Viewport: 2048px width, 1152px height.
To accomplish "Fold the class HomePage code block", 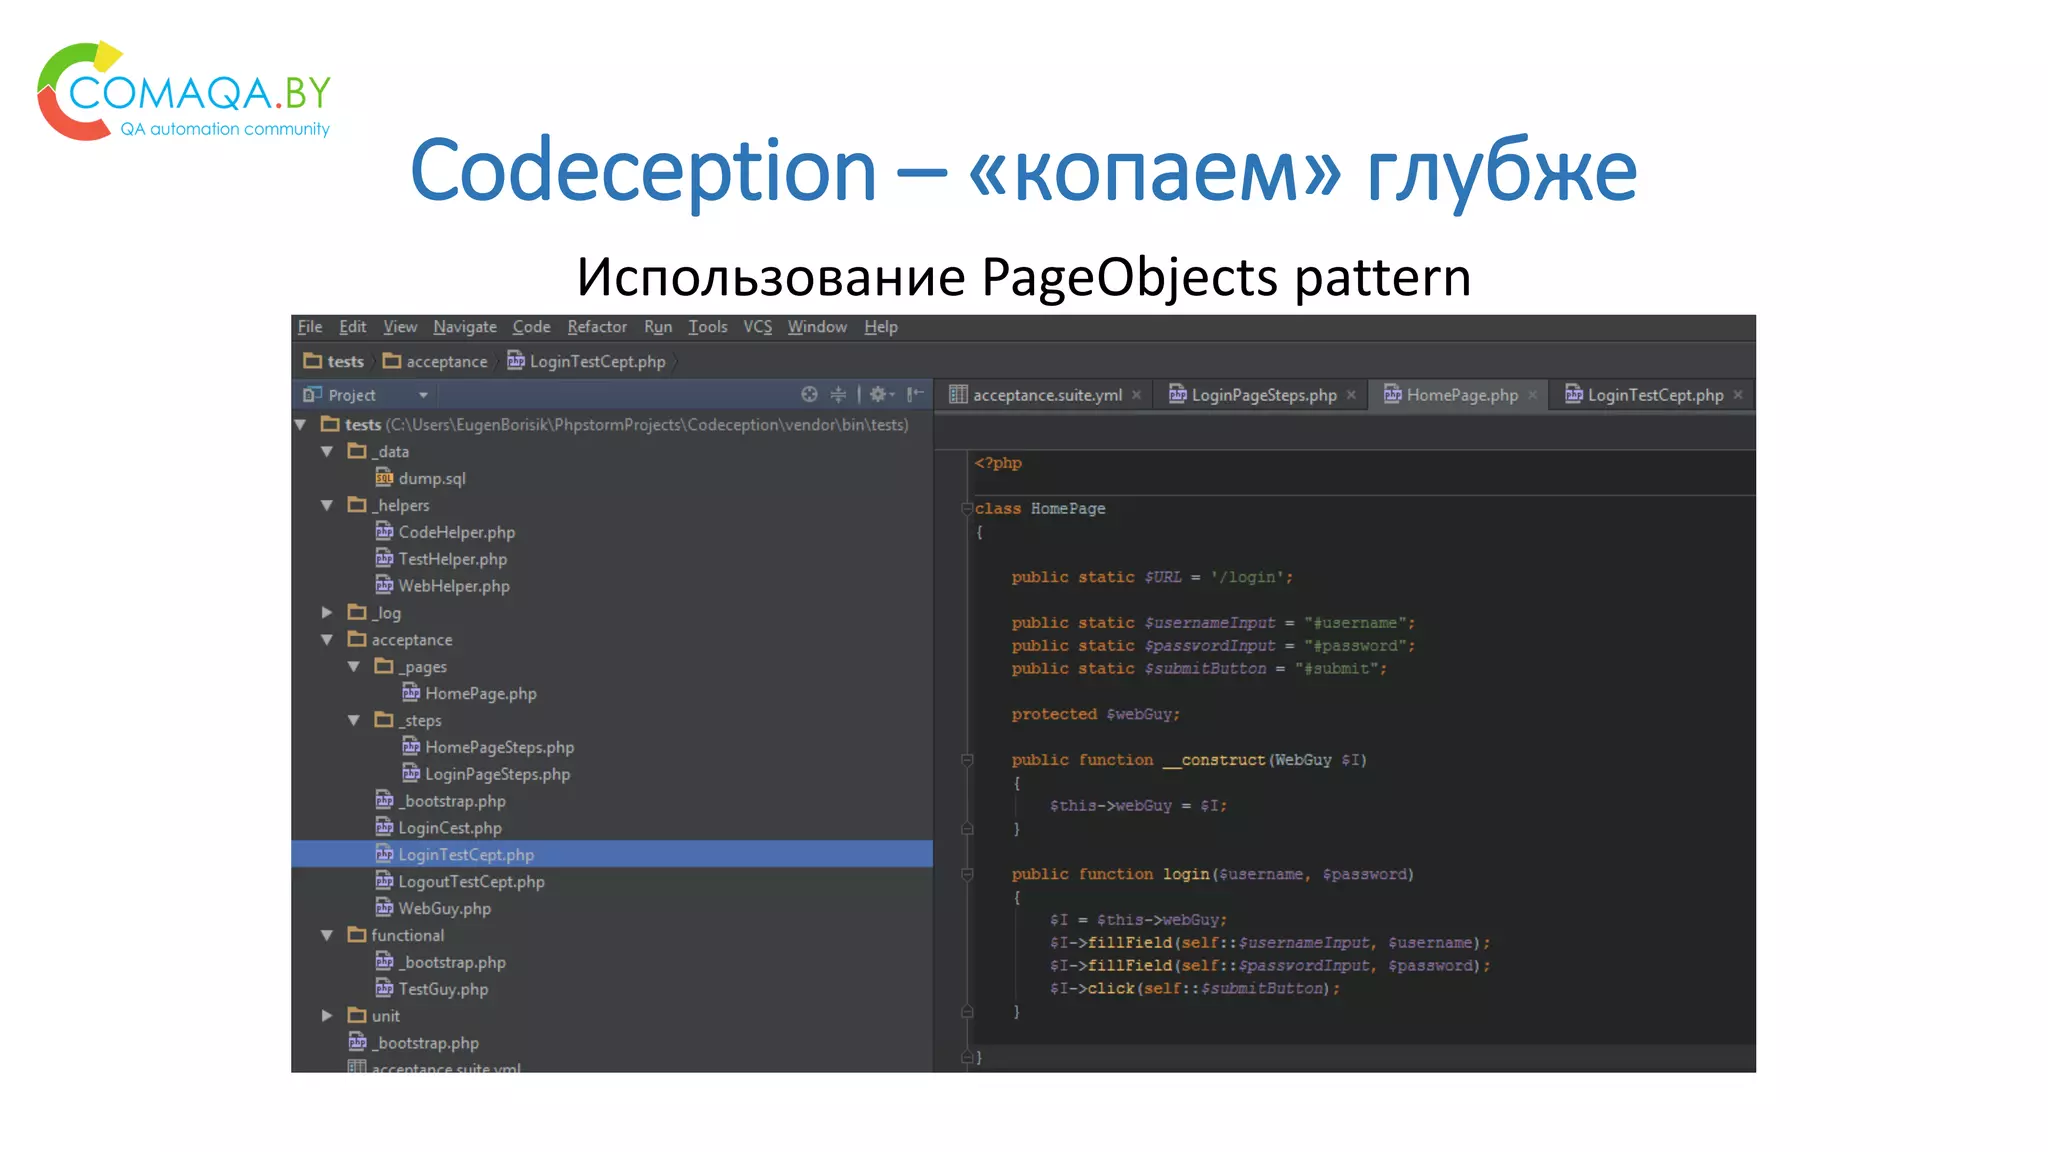I will click(x=967, y=509).
